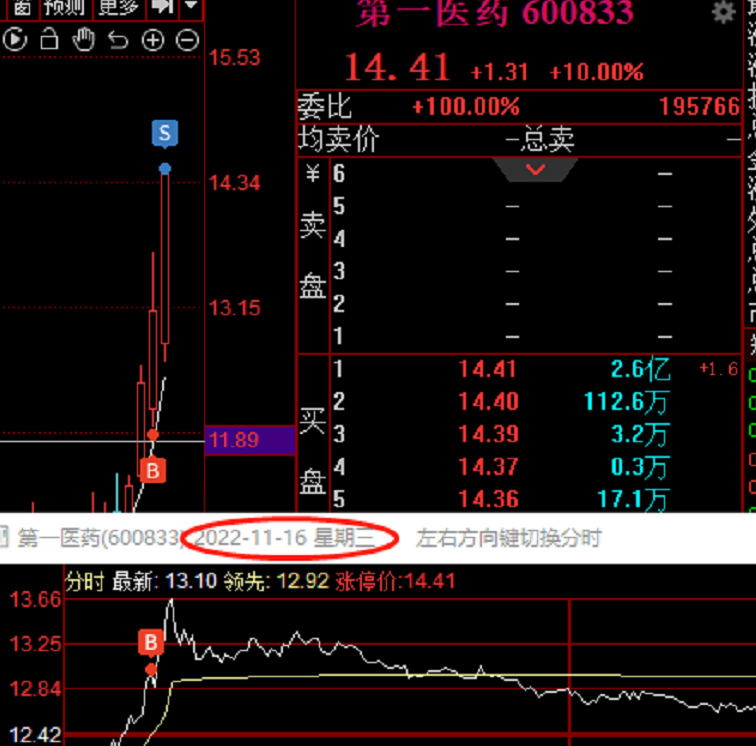
Task: Click the 最新: 13.10 value
Action: point(165,581)
